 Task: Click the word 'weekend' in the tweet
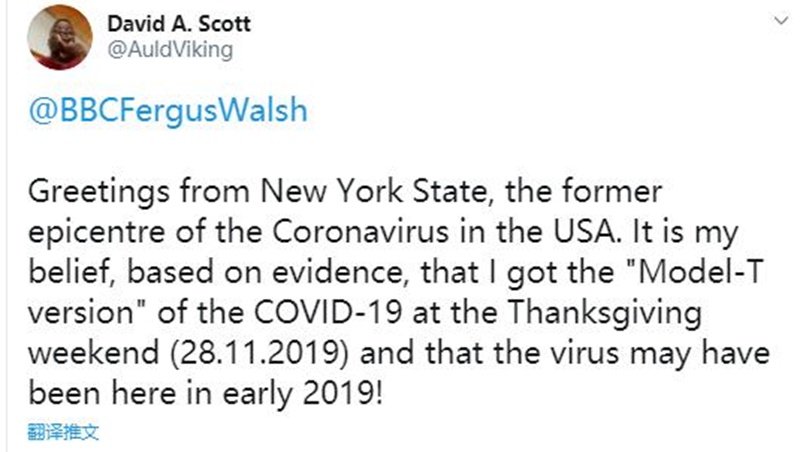(93, 353)
